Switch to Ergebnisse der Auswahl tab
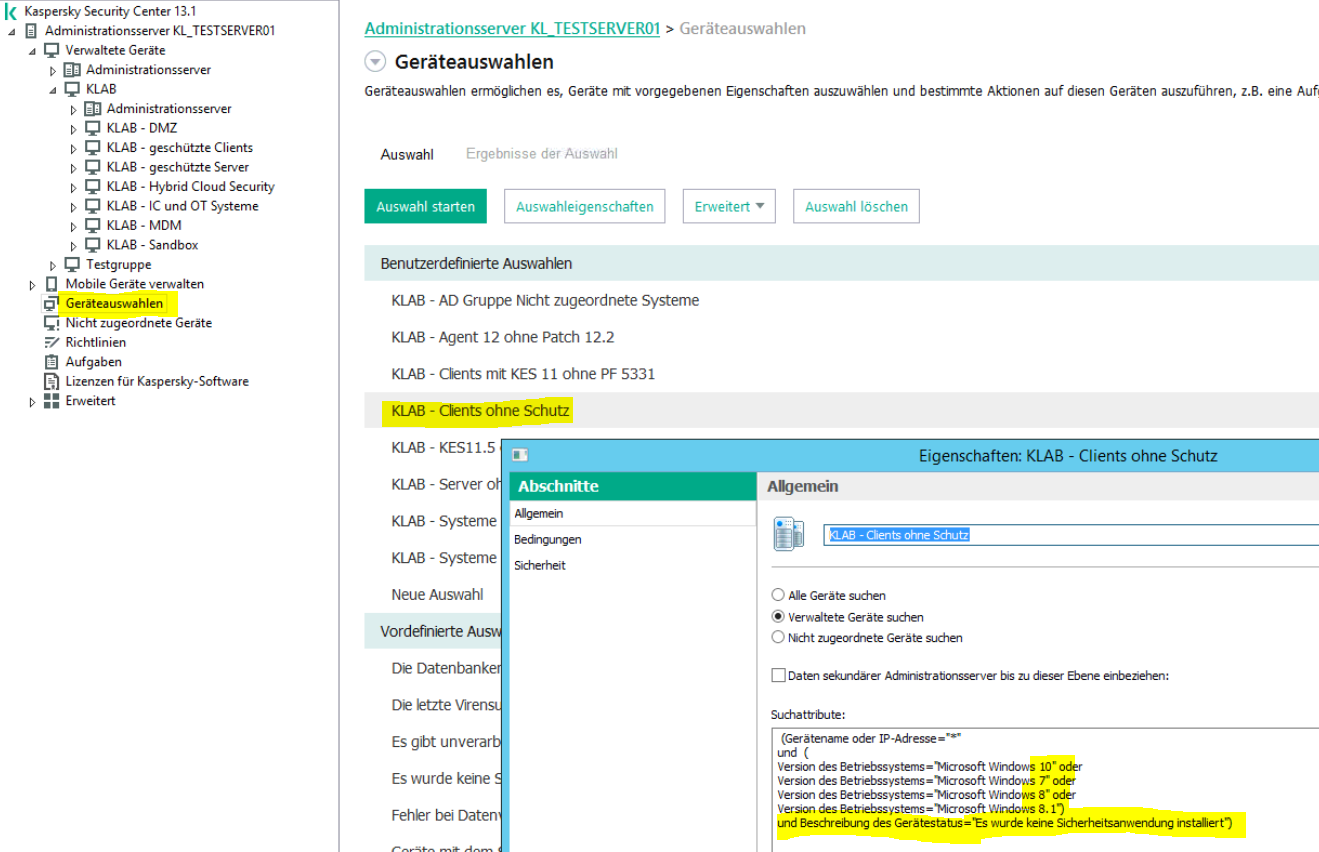Image resolution: width=1319 pixels, height=852 pixels. (542, 154)
